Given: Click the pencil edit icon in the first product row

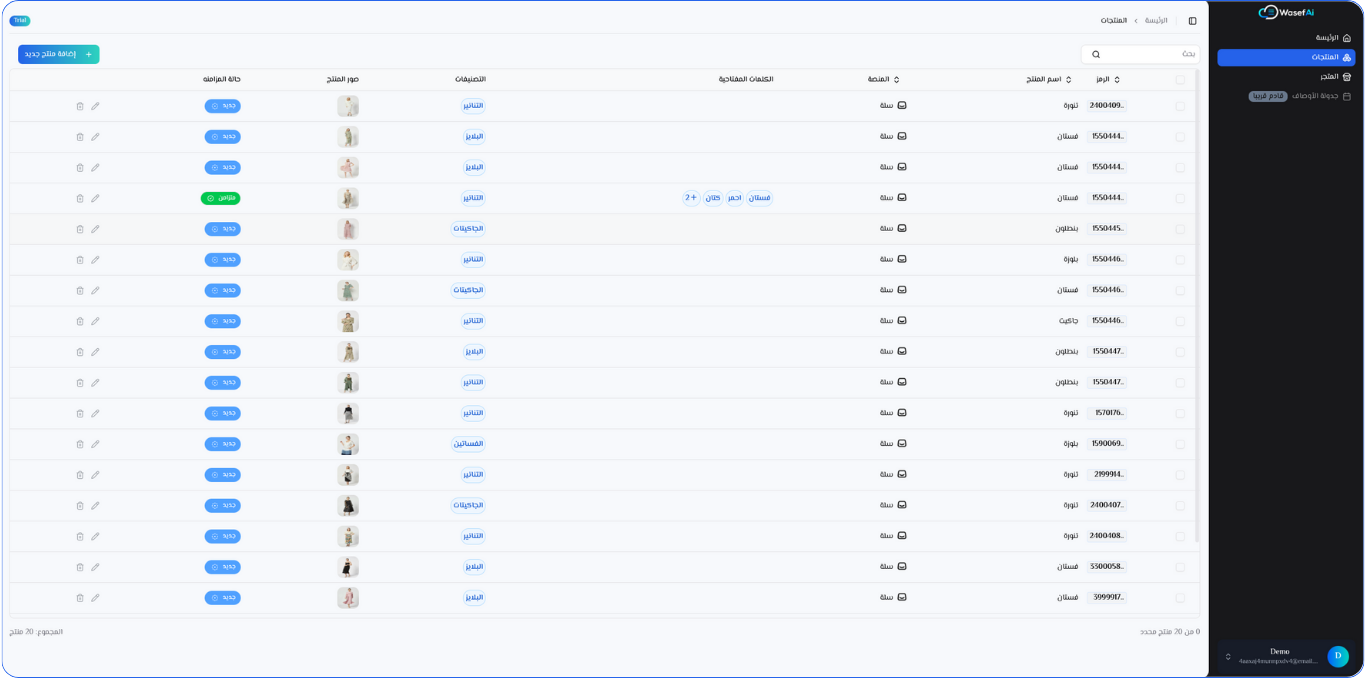Looking at the screenshot, I should pos(95,106).
